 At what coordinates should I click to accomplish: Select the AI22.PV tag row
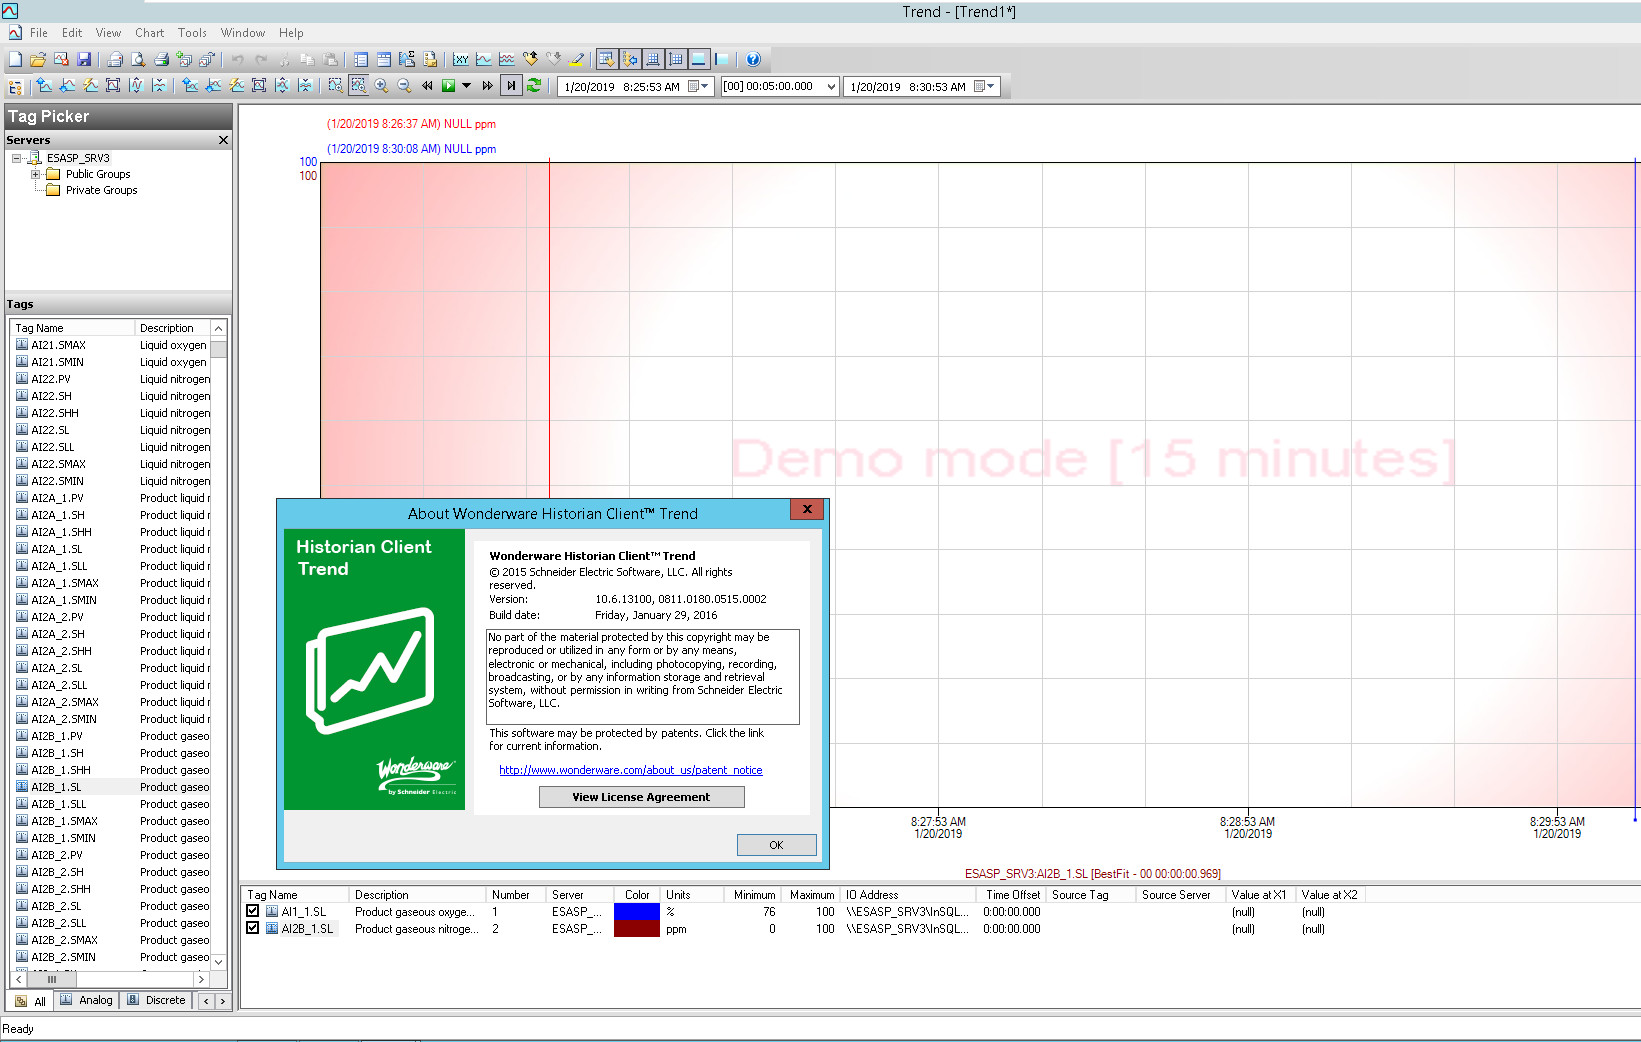(112, 379)
